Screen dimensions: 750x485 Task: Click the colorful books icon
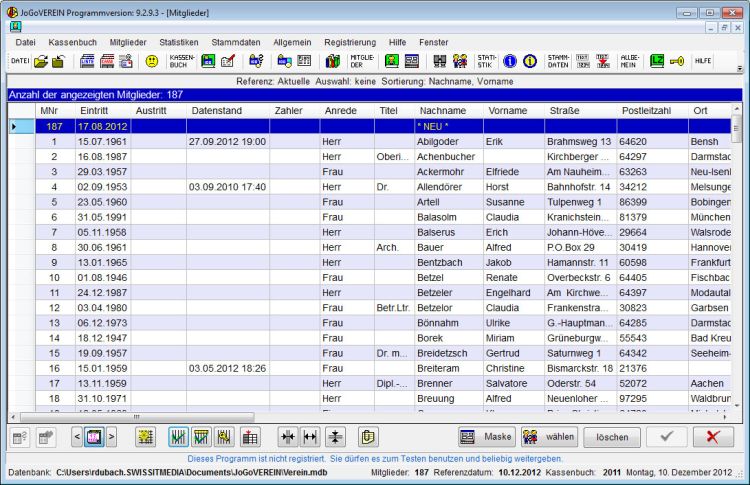point(332,61)
